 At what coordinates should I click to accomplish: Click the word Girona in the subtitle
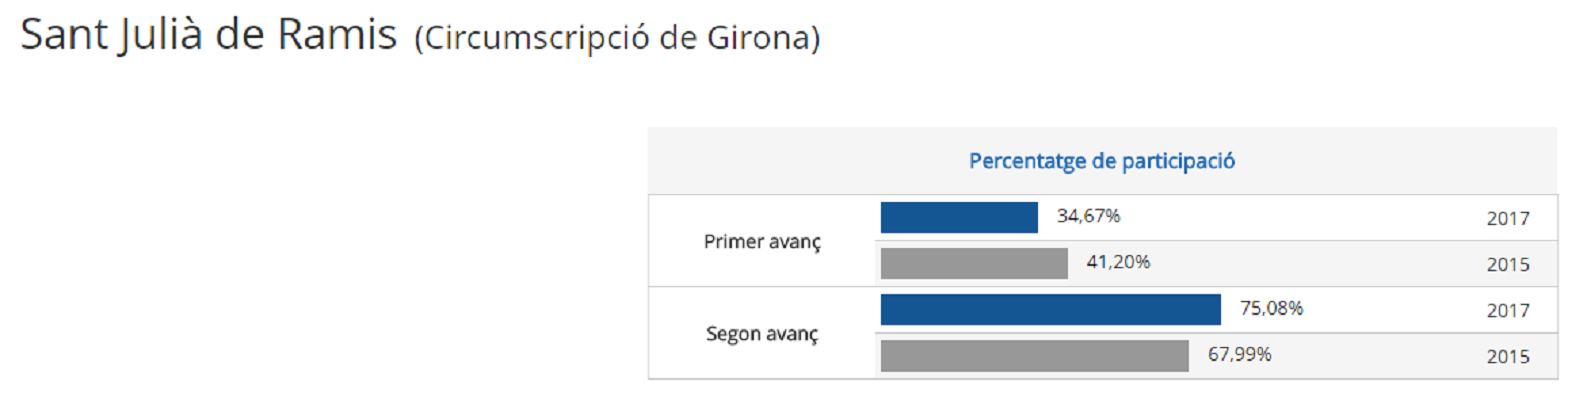(758, 38)
